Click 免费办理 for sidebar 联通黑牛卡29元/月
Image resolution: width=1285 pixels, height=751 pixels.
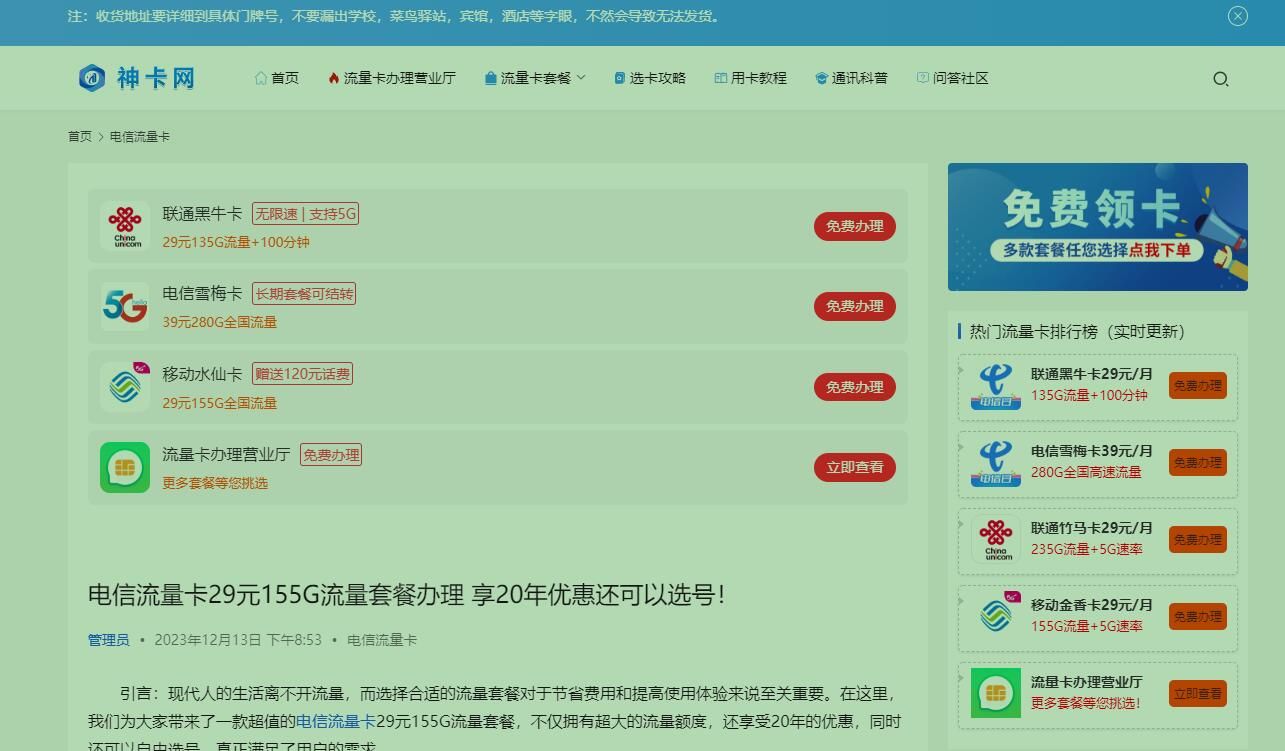pos(1197,386)
